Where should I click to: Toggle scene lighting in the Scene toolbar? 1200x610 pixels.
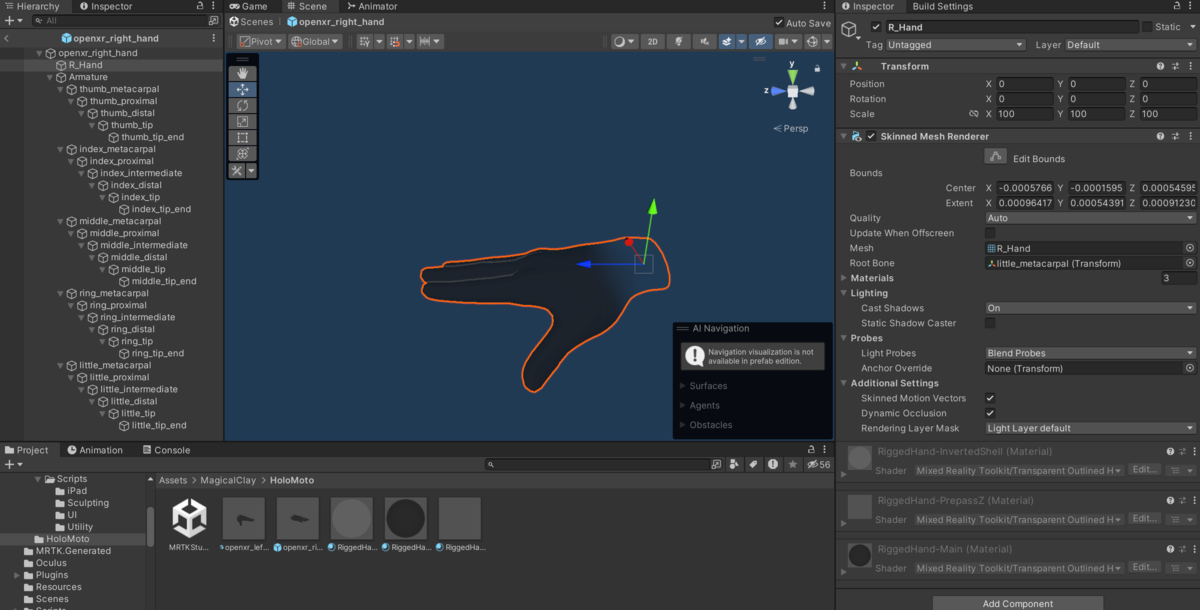coord(679,41)
